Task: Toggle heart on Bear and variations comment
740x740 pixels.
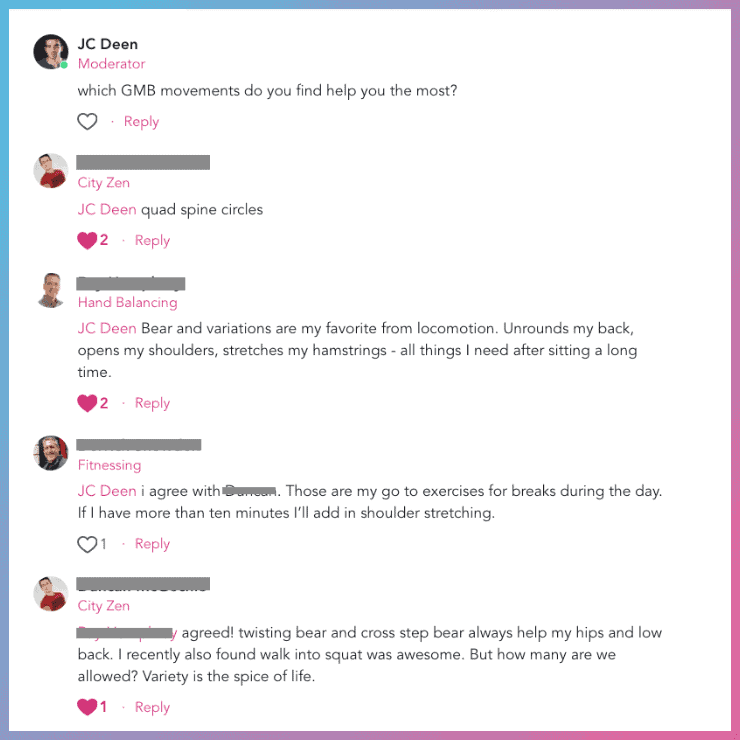Action: pyautogui.click(x=87, y=403)
